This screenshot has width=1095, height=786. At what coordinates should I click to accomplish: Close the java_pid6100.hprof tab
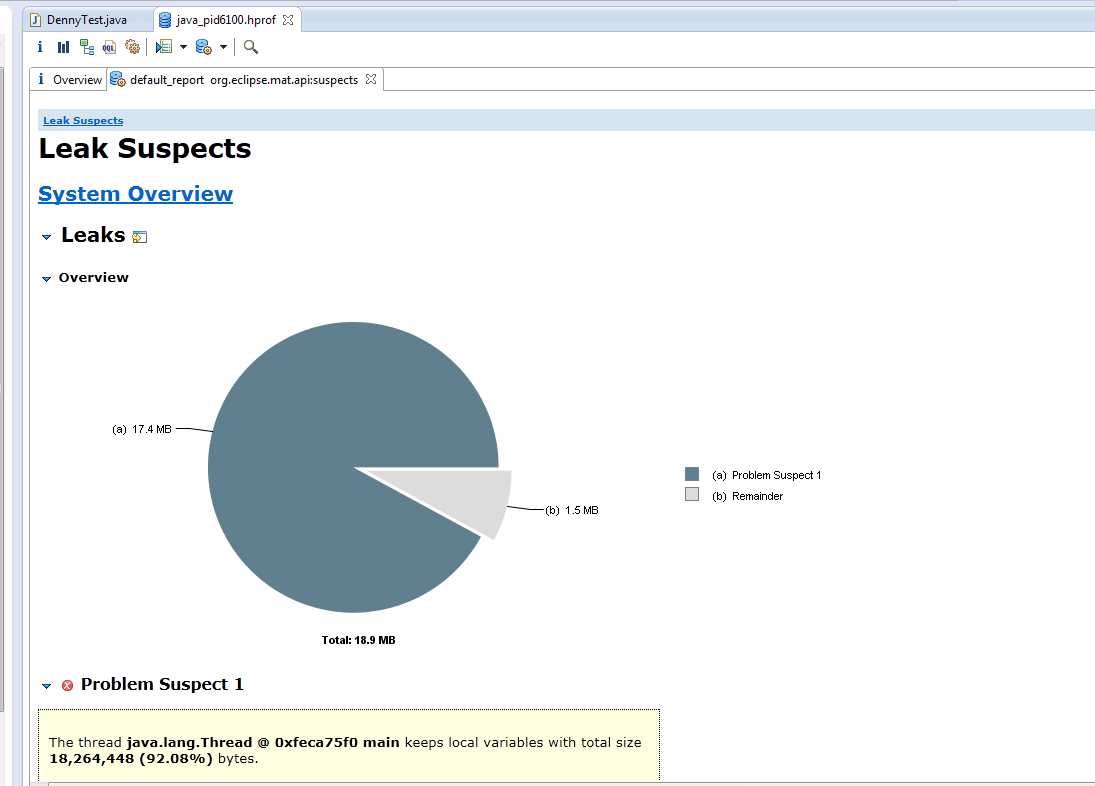click(288, 20)
